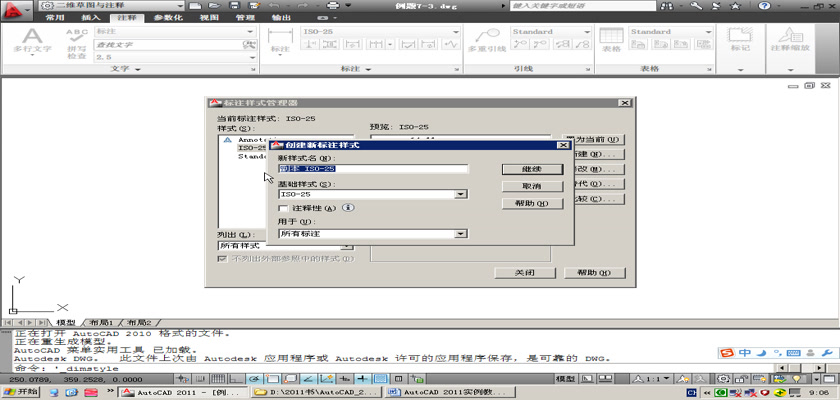
Task: Open the table Standard style dropdown
Action: (708, 32)
